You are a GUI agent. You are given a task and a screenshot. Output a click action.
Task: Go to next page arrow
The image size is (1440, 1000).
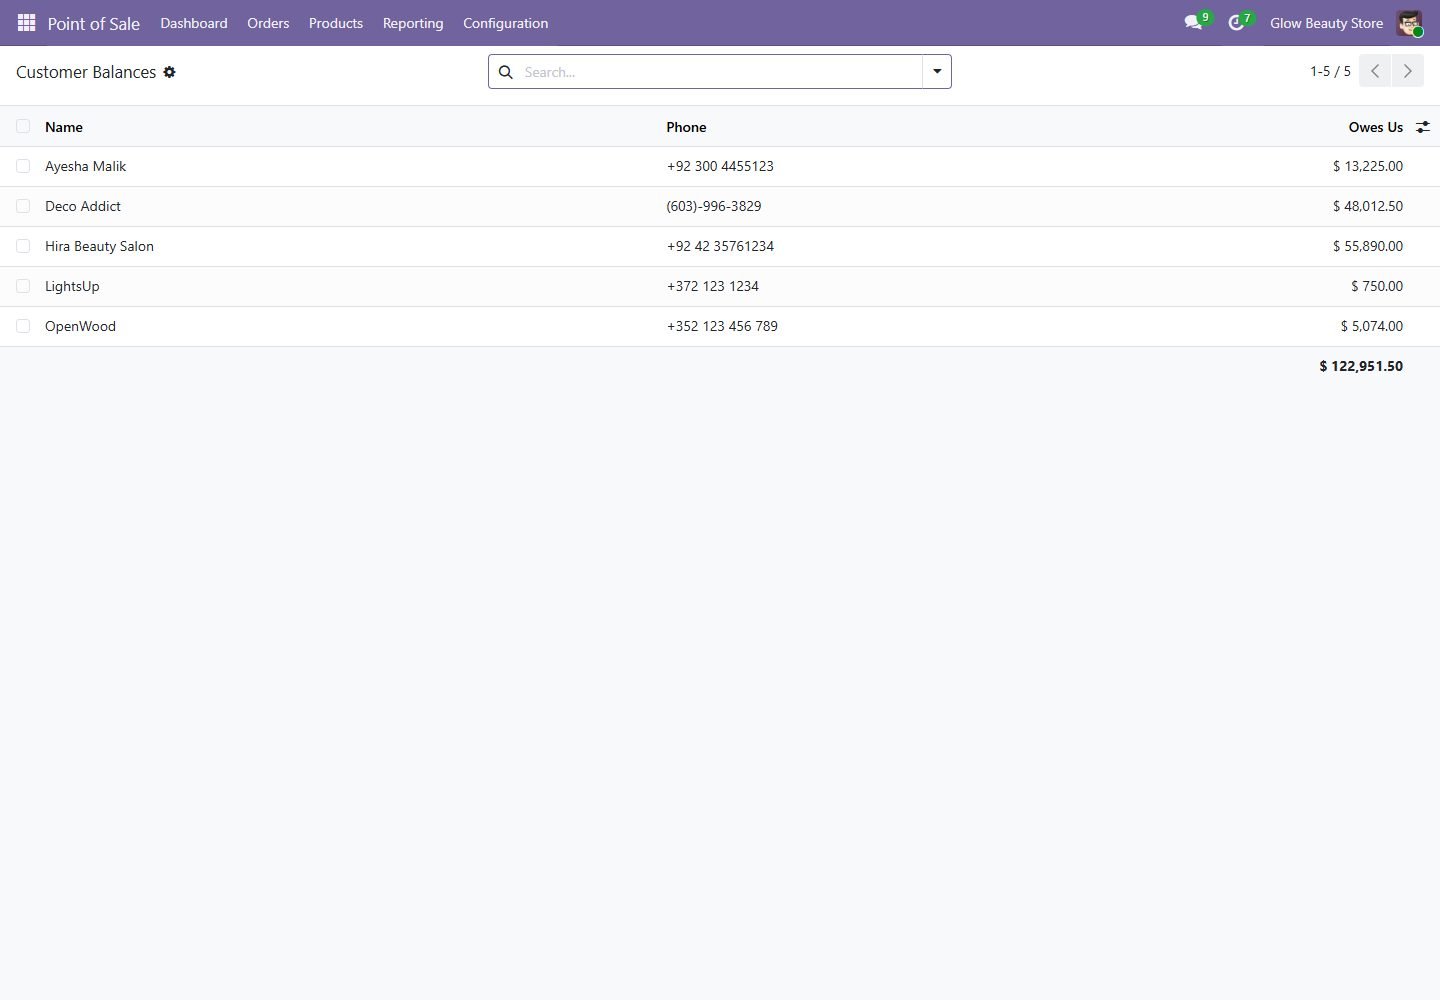1407,71
